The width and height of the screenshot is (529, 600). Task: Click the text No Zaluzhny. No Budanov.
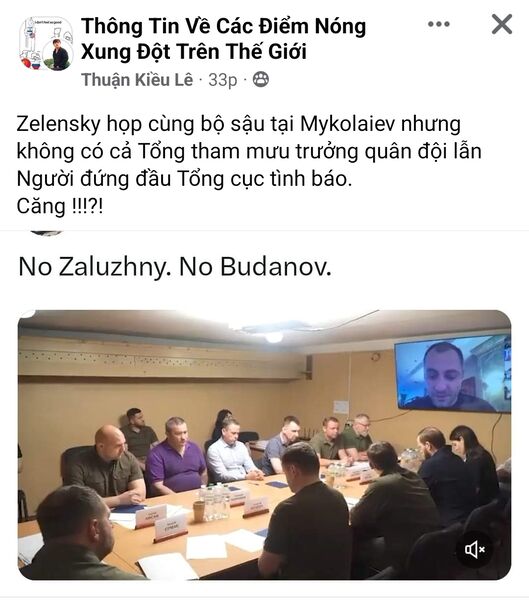click(x=175, y=267)
